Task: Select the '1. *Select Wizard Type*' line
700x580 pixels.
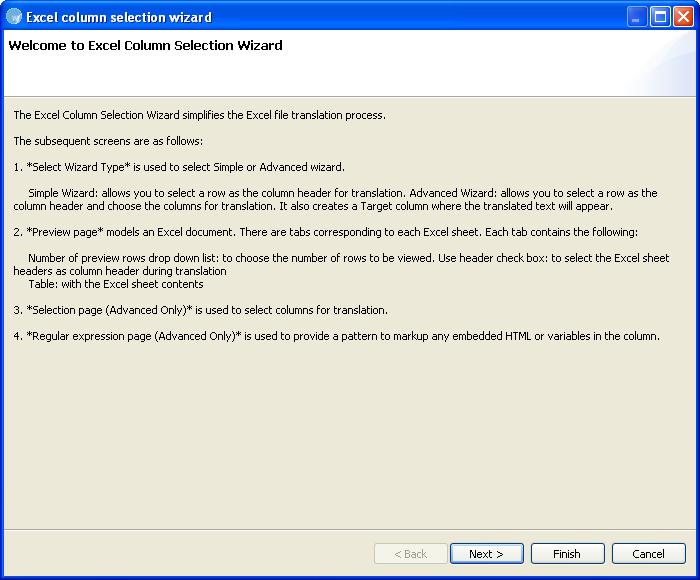Action: tap(179, 167)
